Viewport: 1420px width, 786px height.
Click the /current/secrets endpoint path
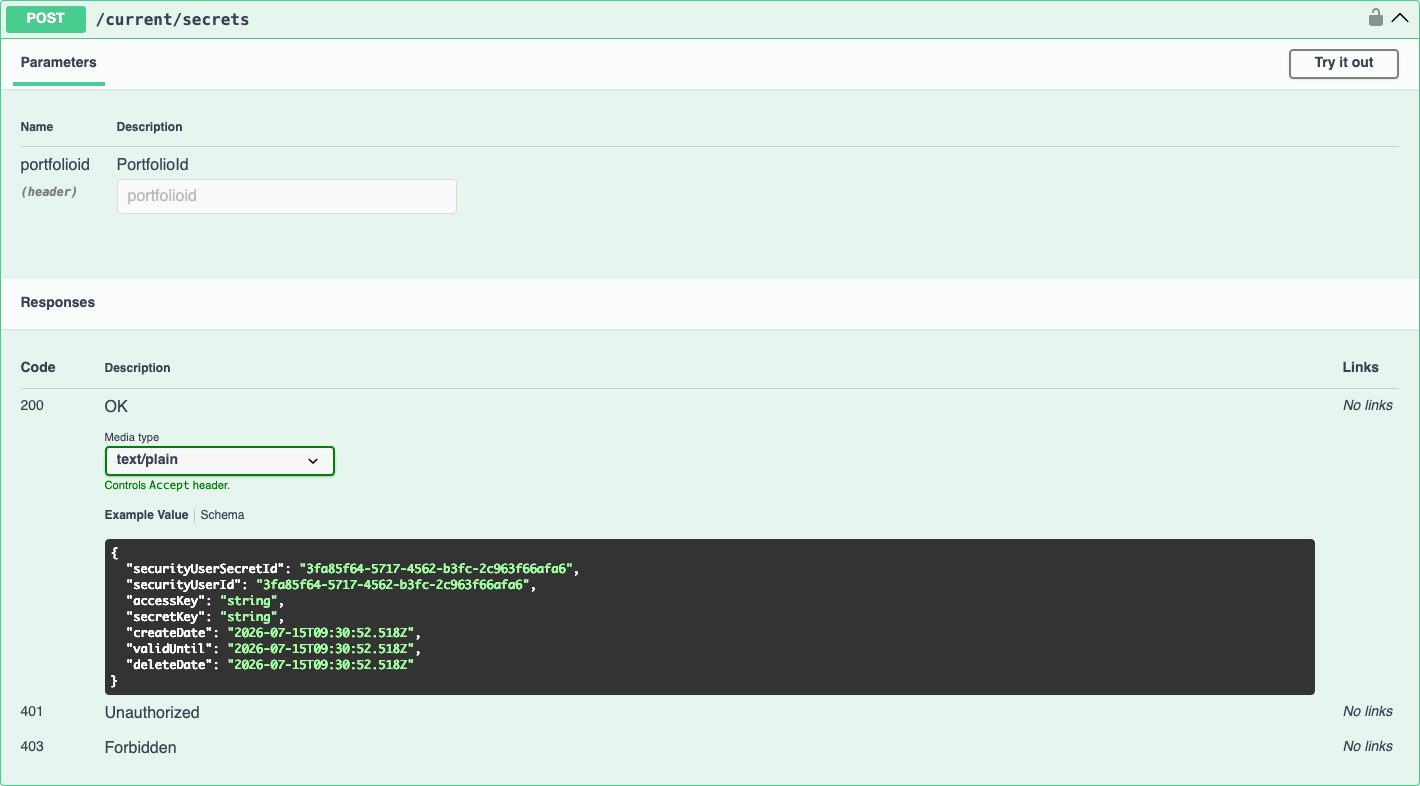(x=172, y=19)
